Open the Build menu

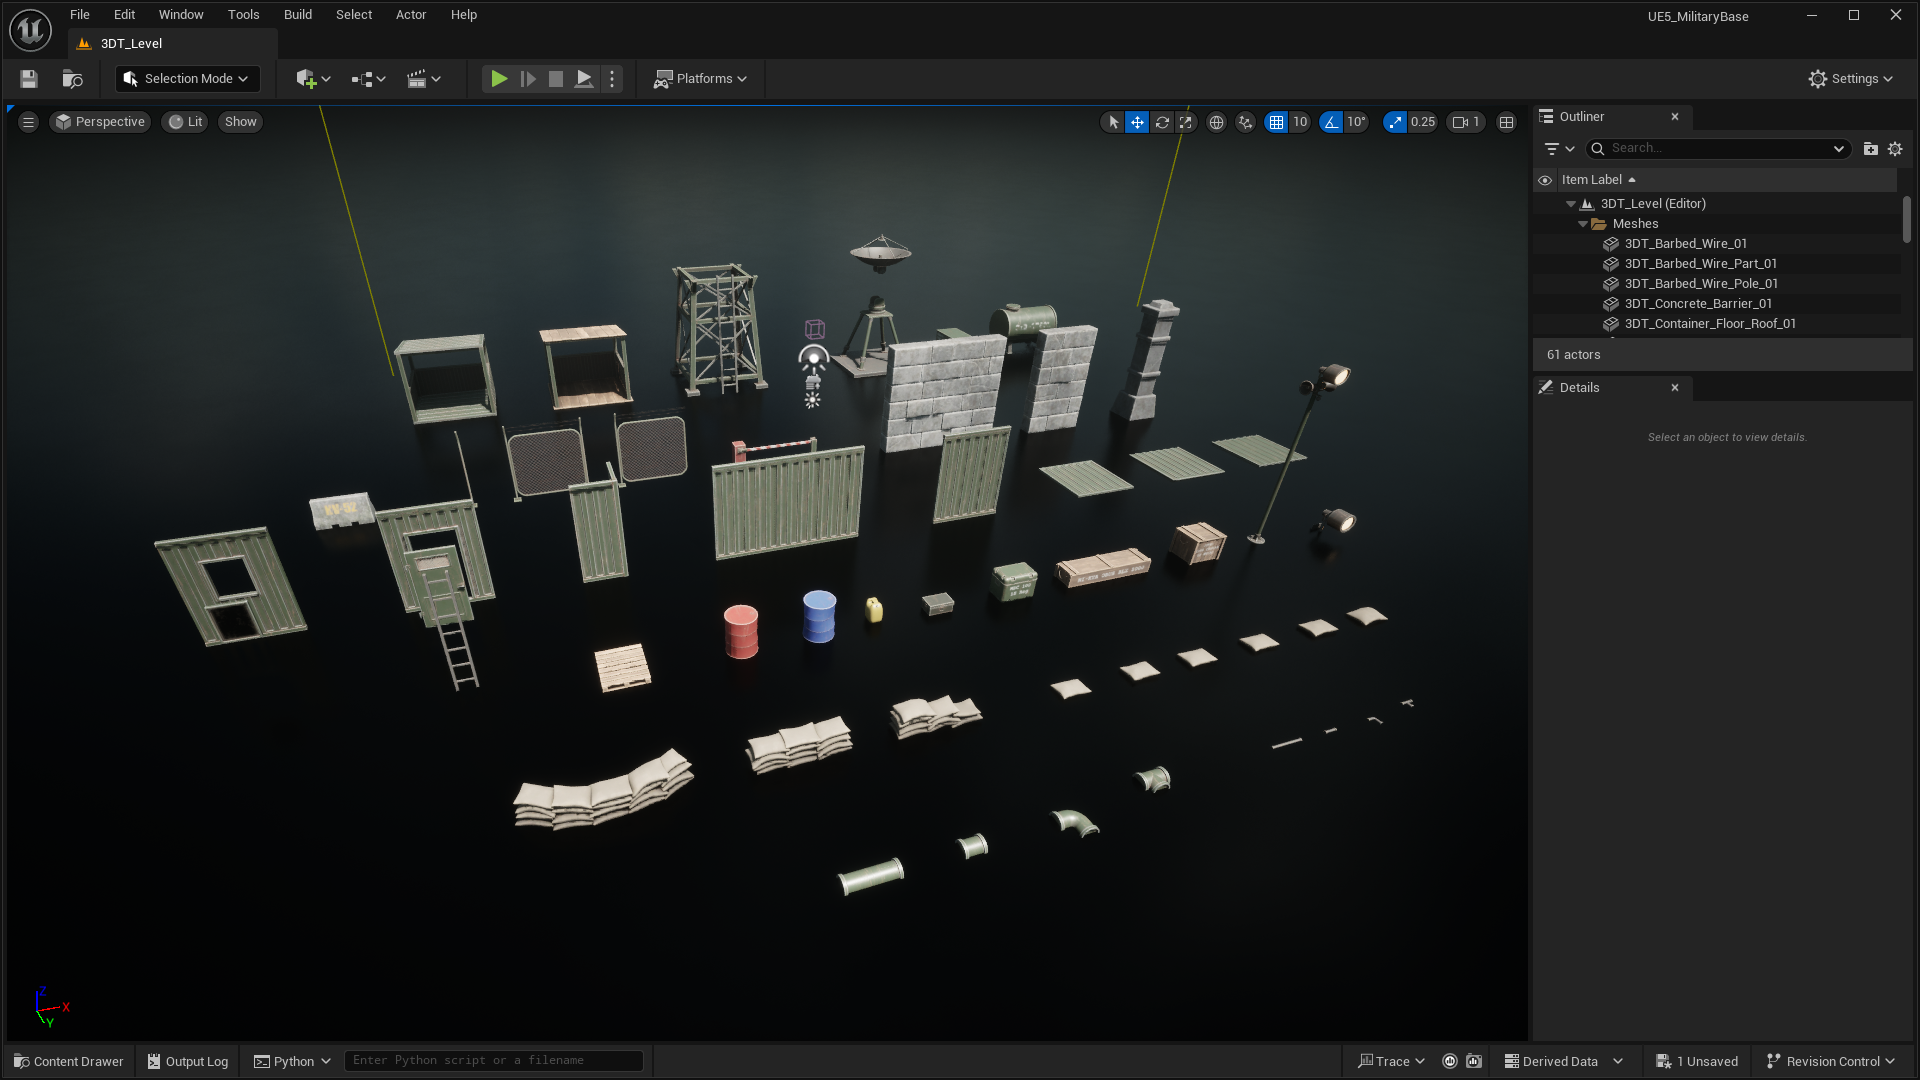[297, 15]
